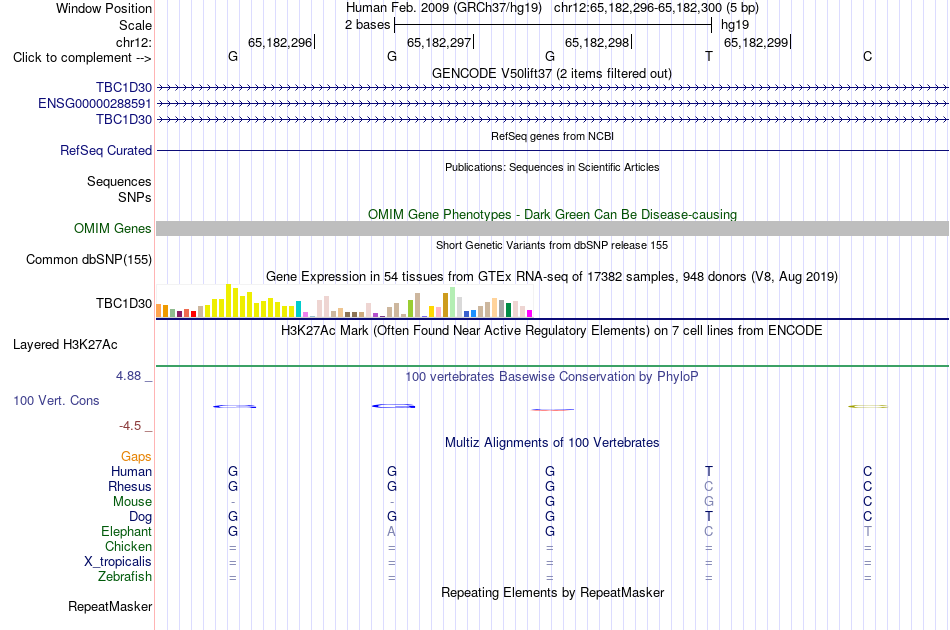Click the 'Human Feb. 2009 (GRCh37/hg19)' assembly text
The width and height of the screenshot is (950, 630).
(x=443, y=8)
